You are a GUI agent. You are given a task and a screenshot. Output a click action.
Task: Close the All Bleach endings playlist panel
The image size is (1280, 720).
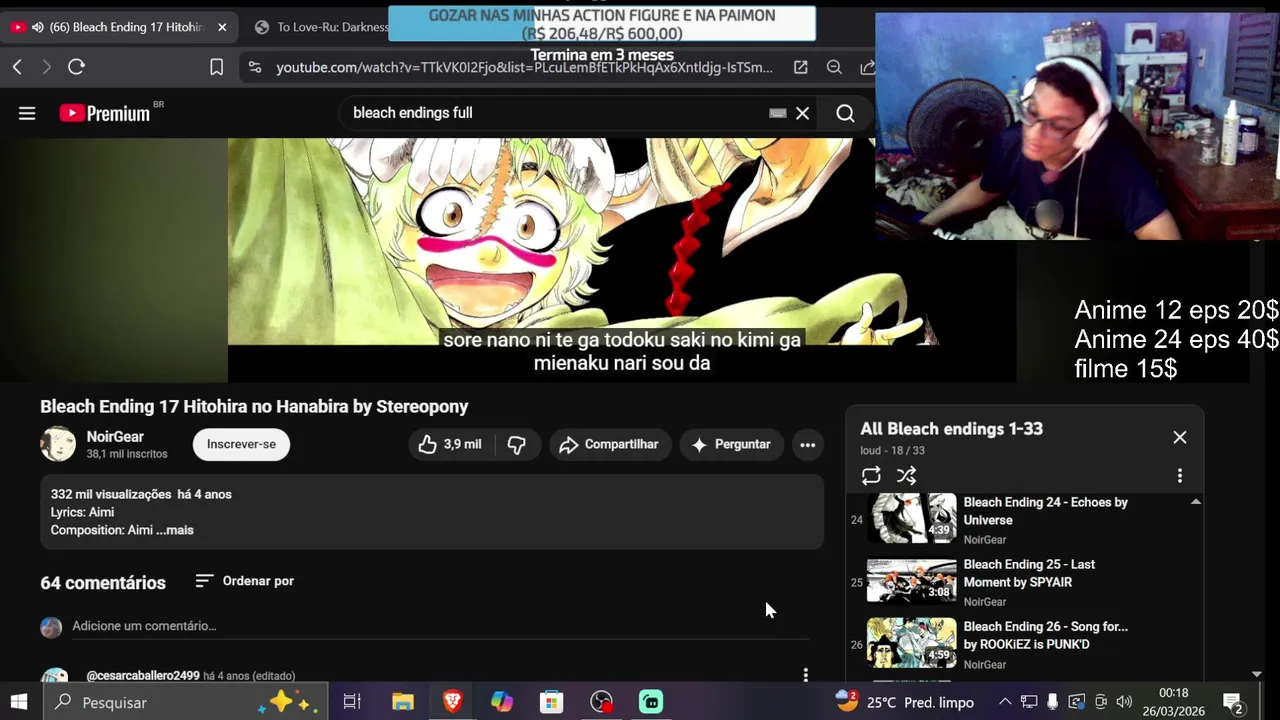[x=1180, y=437]
